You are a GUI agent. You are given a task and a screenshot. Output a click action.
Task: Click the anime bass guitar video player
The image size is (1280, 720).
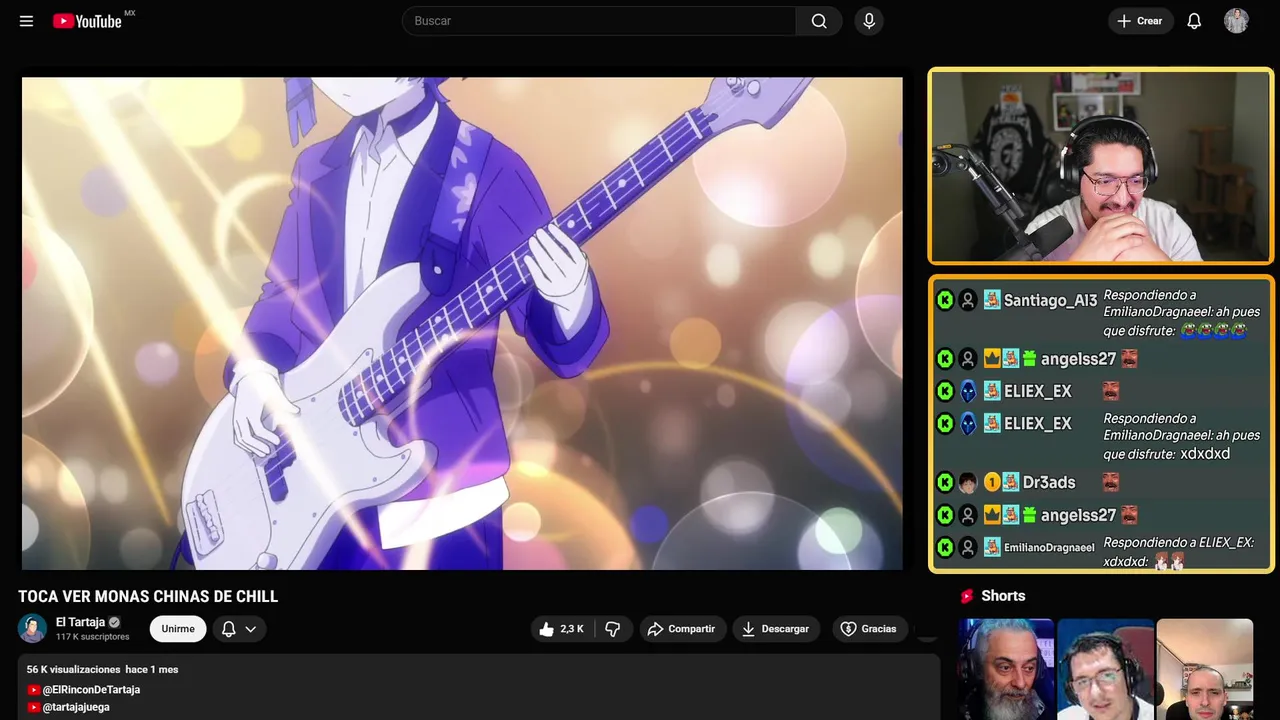coord(462,323)
